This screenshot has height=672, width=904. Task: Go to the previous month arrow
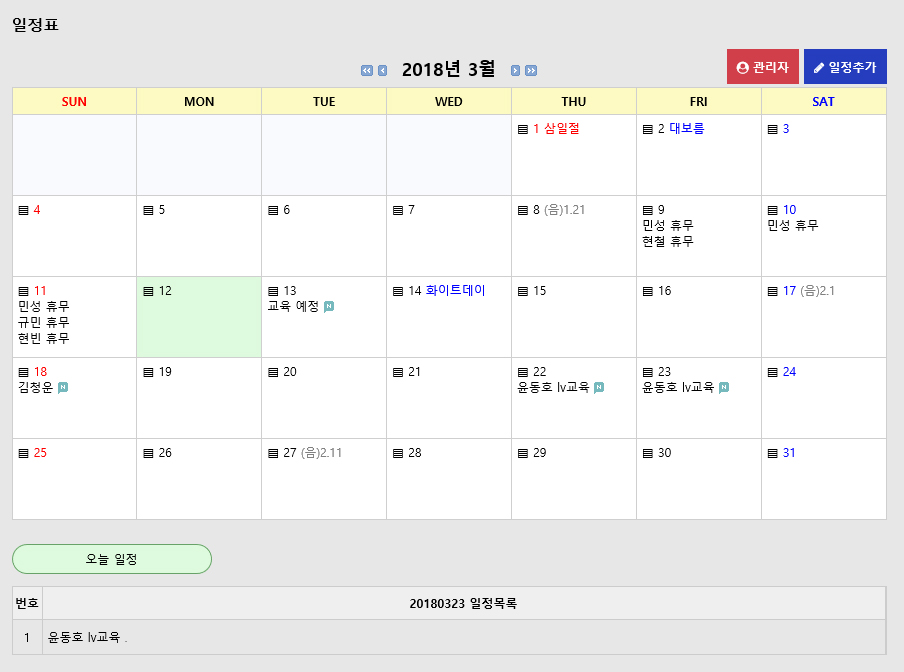tap(382, 70)
